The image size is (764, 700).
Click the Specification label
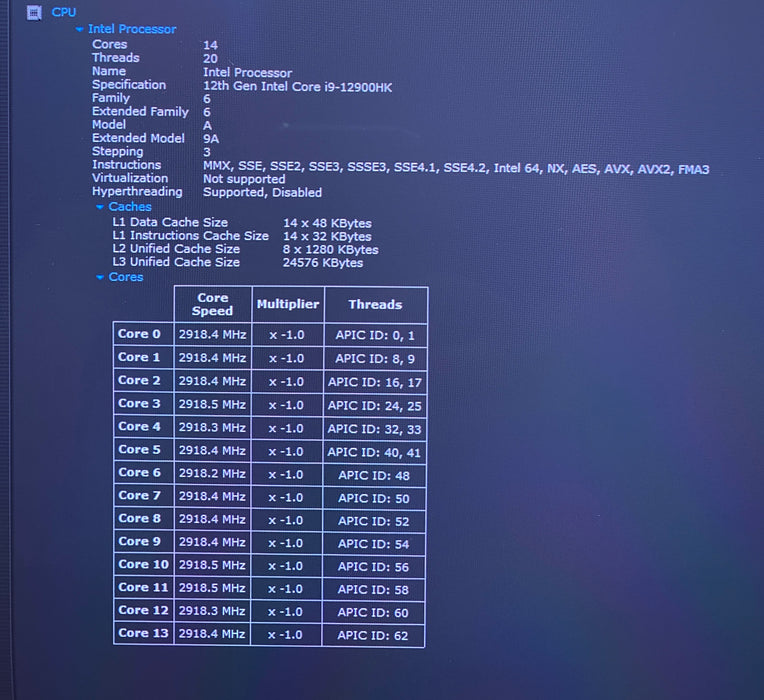click(x=129, y=85)
